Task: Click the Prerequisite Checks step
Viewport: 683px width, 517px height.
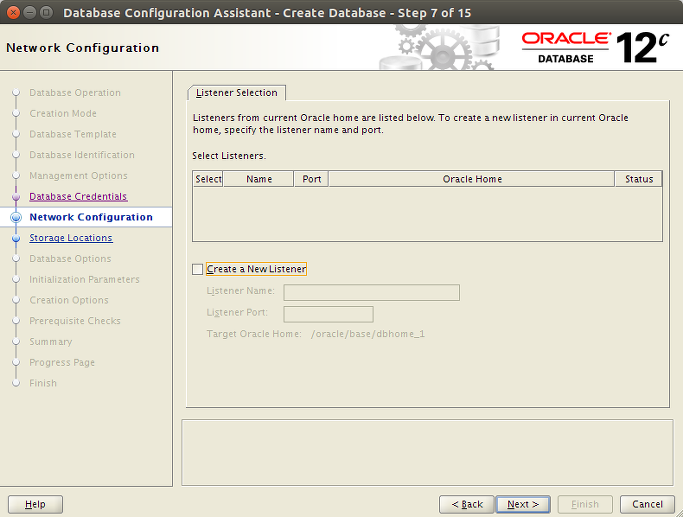Action: pyautogui.click(x=75, y=321)
